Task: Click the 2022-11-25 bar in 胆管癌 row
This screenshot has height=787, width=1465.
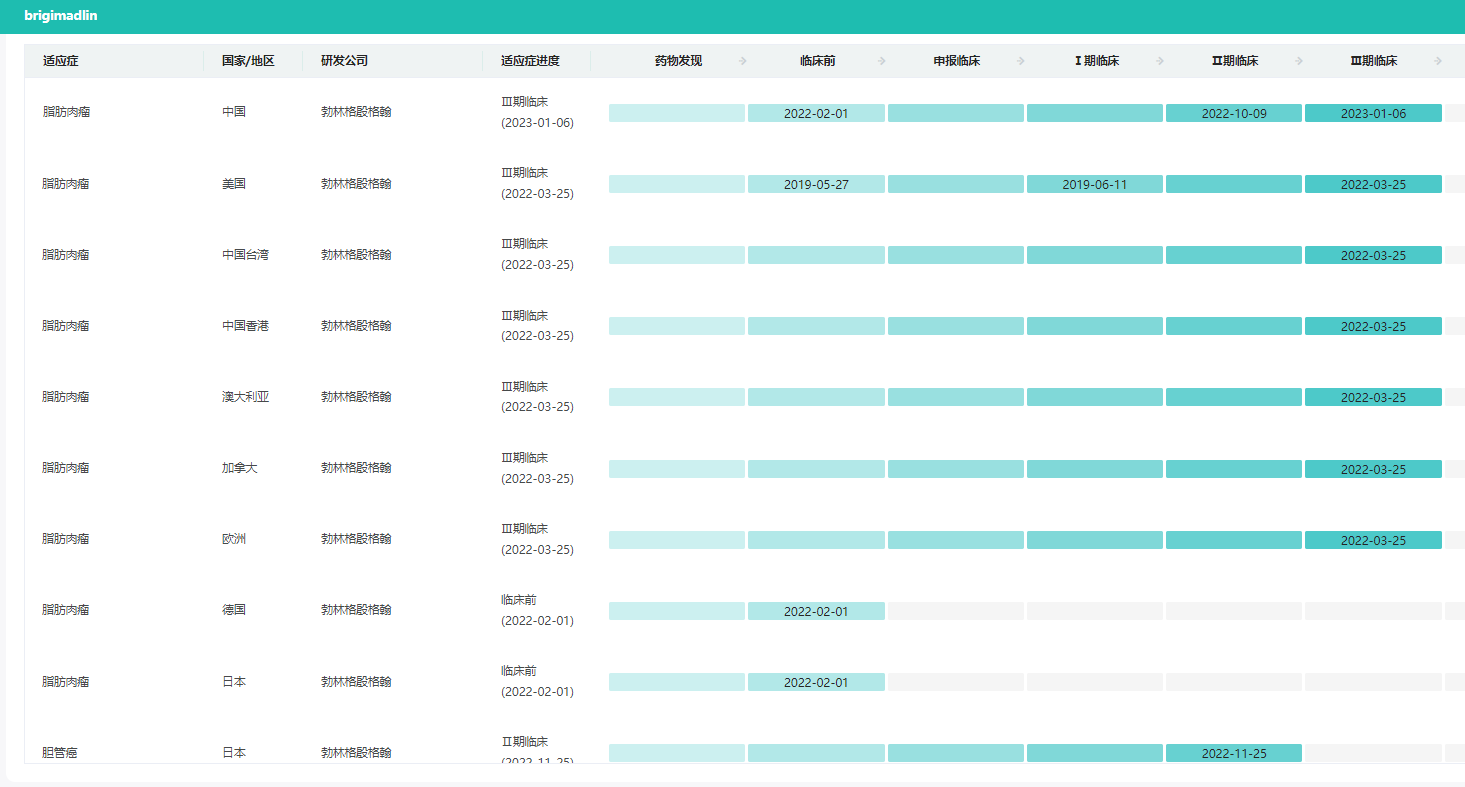Action: [x=1233, y=753]
